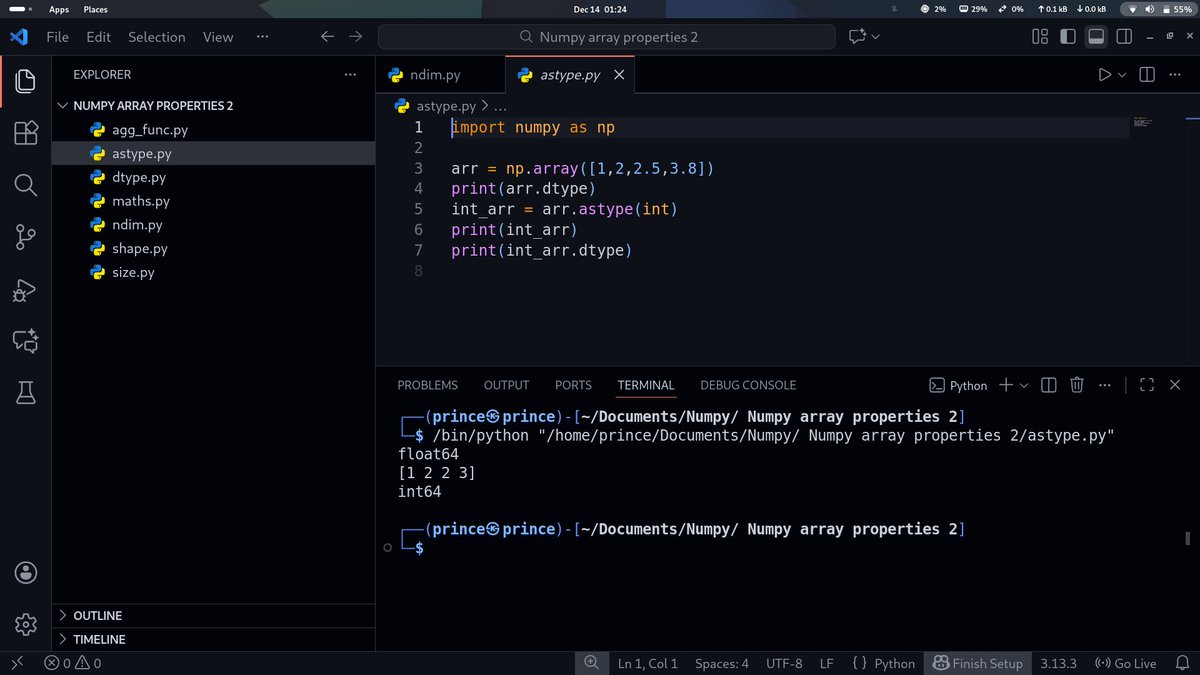The image size is (1200, 675).
Task: Expand the breadcrumb ellipsis after astype.py
Action: point(501,105)
